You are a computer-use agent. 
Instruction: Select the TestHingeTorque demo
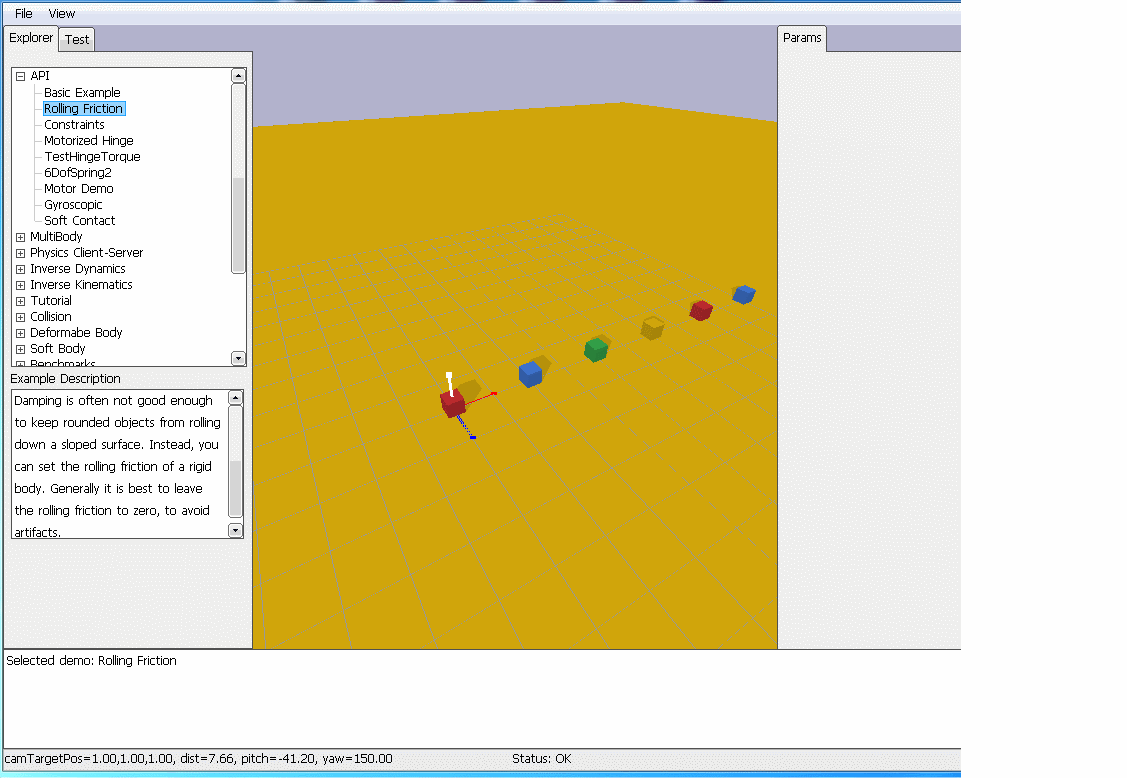(92, 157)
